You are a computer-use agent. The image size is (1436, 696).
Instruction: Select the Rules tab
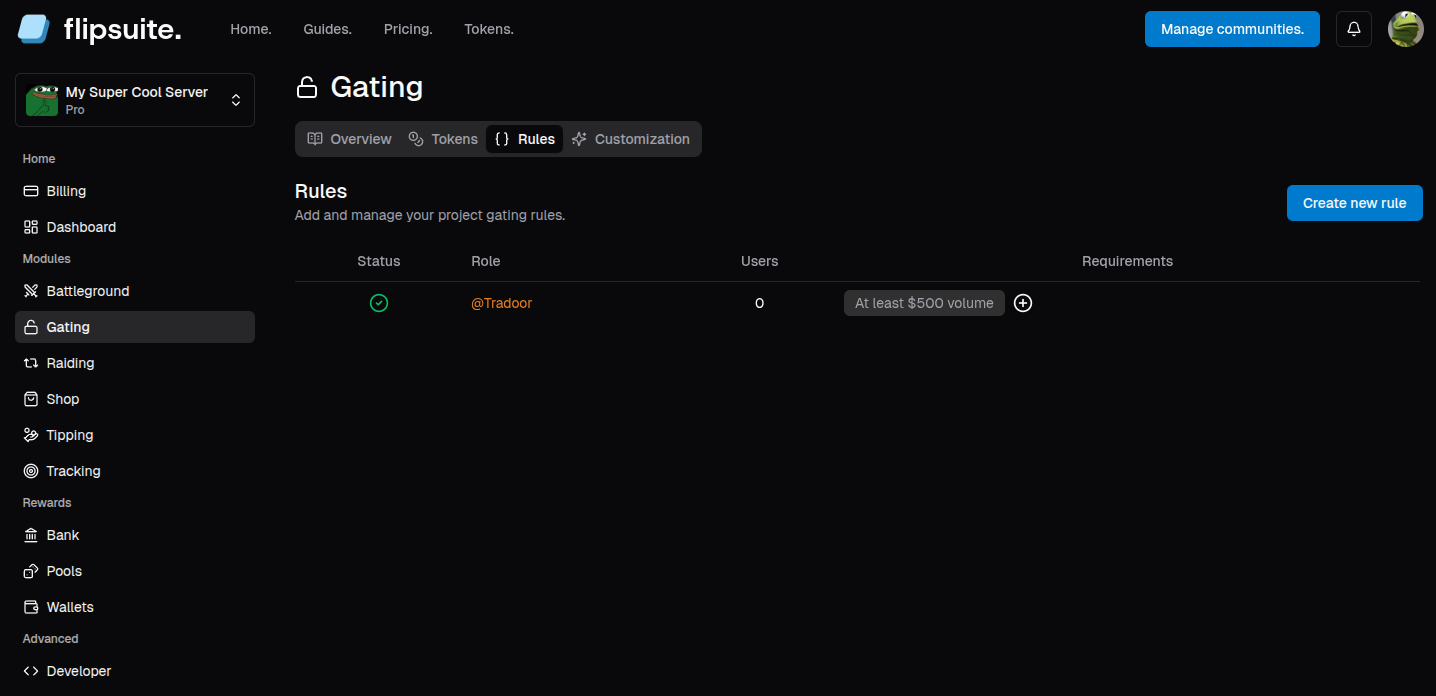pyautogui.click(x=525, y=139)
